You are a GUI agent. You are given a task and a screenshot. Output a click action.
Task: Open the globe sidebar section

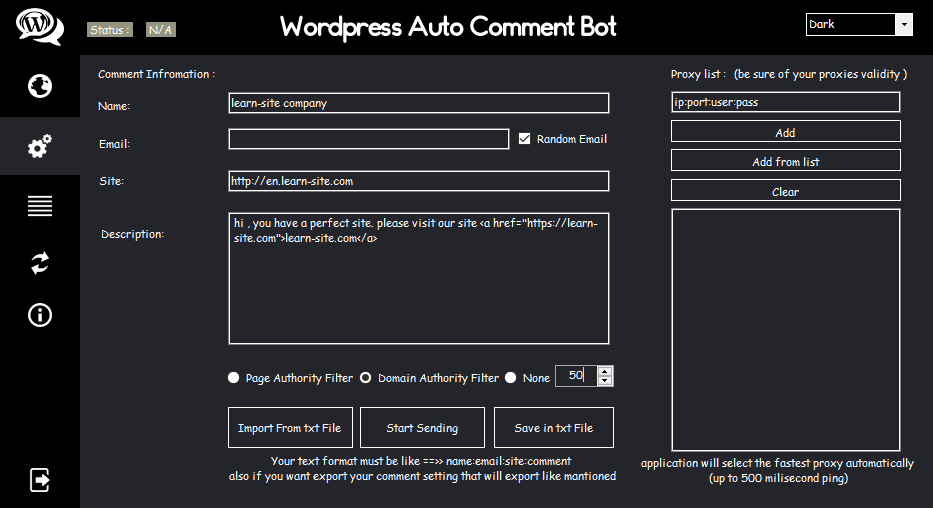40,86
